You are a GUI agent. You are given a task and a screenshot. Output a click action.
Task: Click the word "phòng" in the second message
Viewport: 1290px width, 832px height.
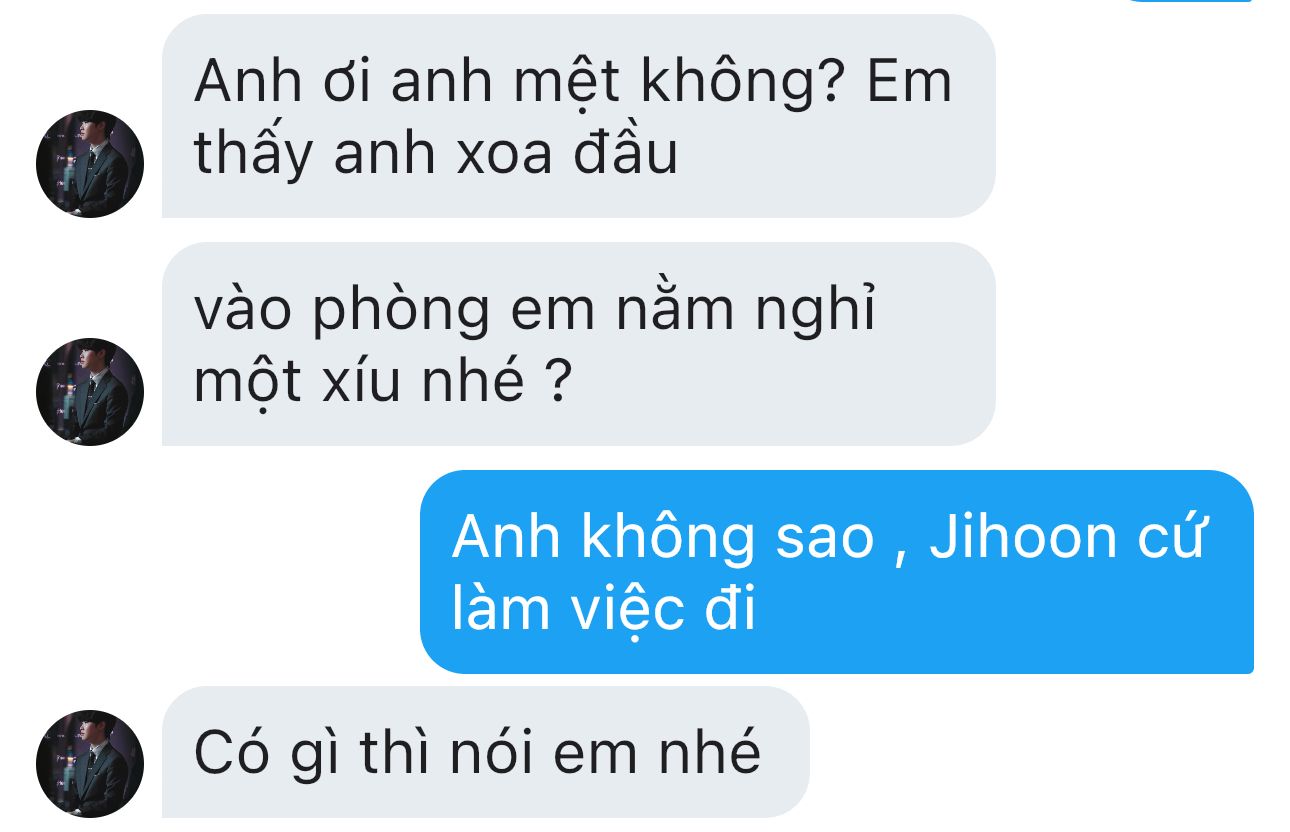pos(402,312)
